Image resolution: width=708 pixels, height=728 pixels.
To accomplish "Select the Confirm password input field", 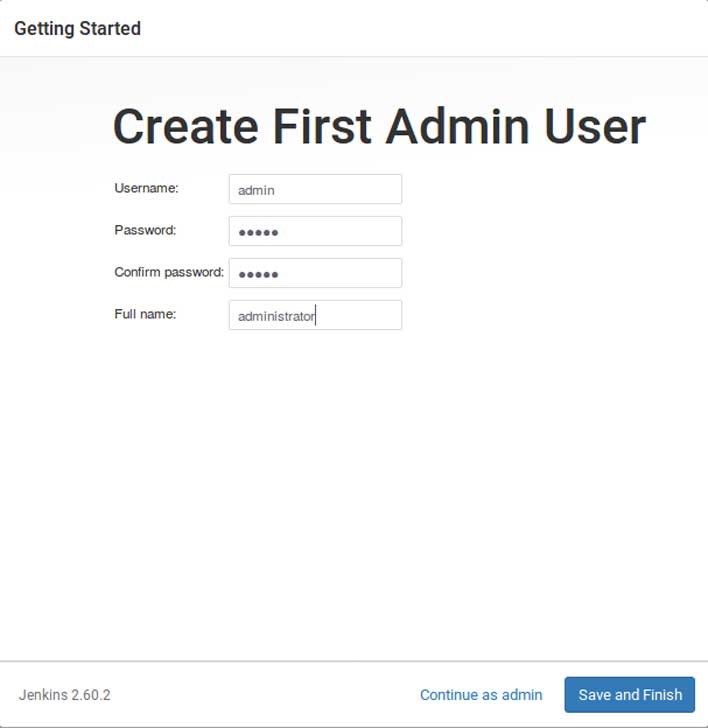I will 315,274.
